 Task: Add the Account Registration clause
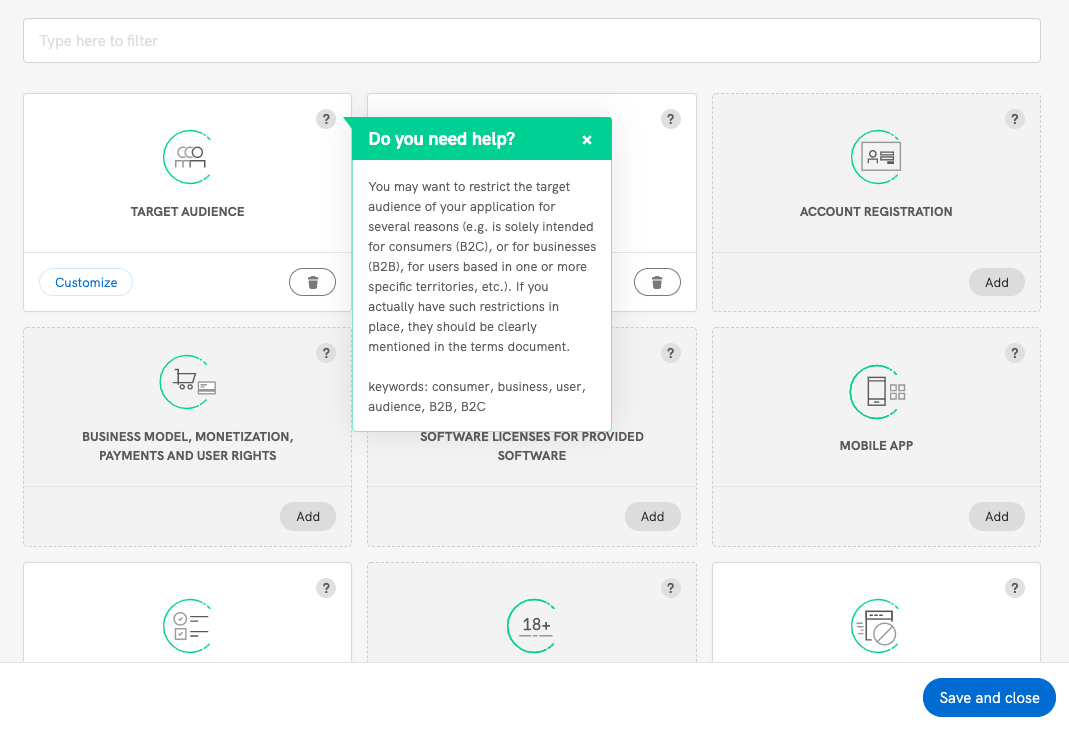996,282
